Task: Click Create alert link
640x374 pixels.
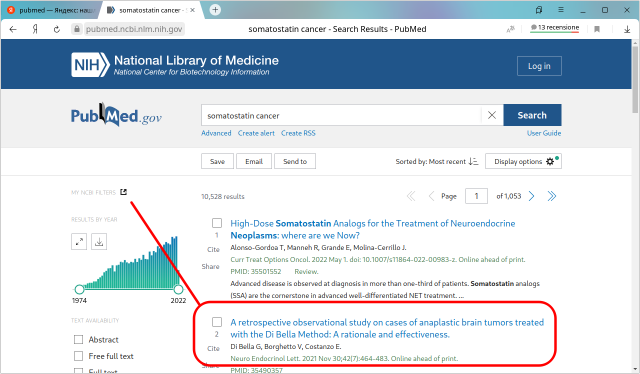Action: coord(256,133)
